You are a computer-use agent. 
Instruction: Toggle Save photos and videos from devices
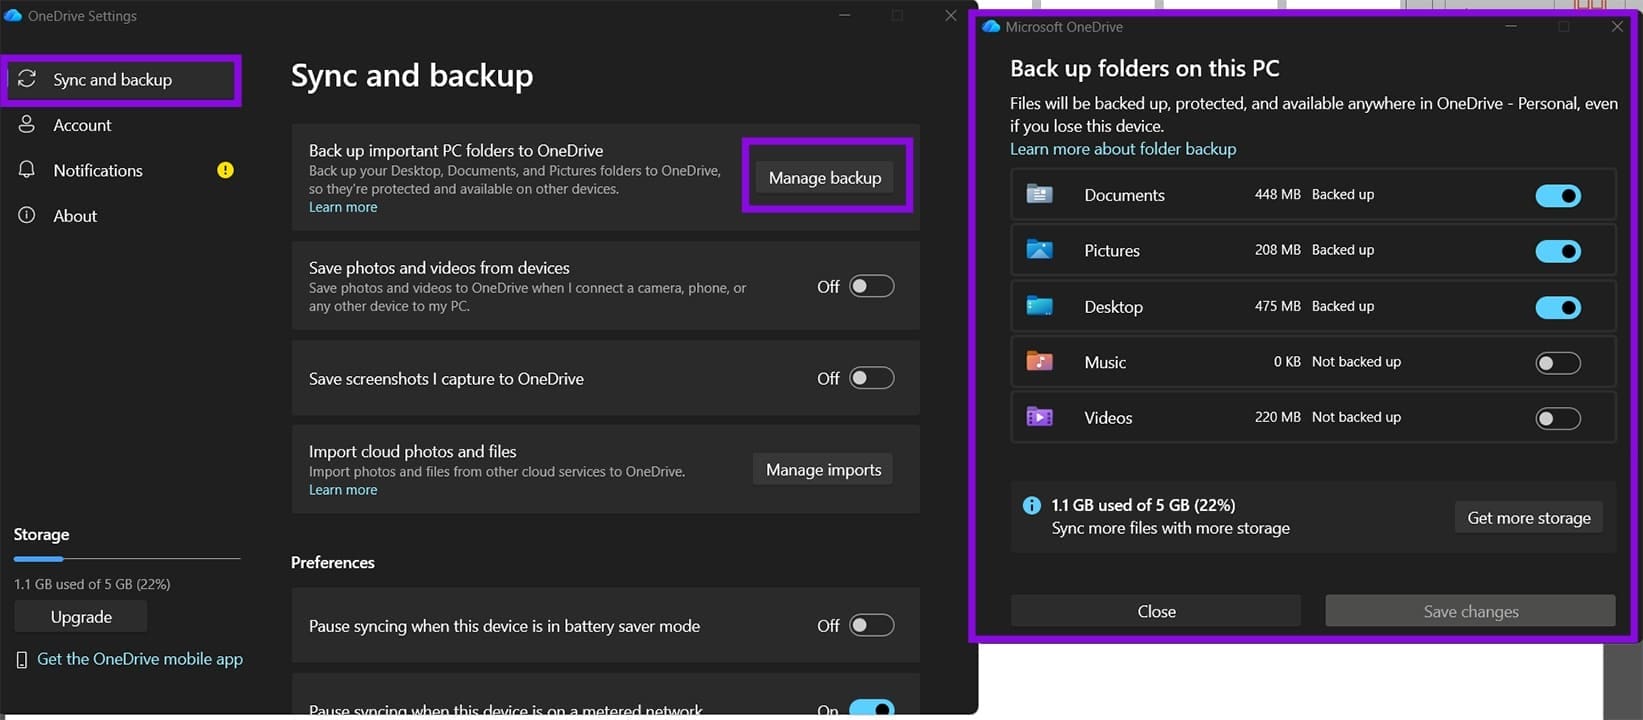(871, 286)
